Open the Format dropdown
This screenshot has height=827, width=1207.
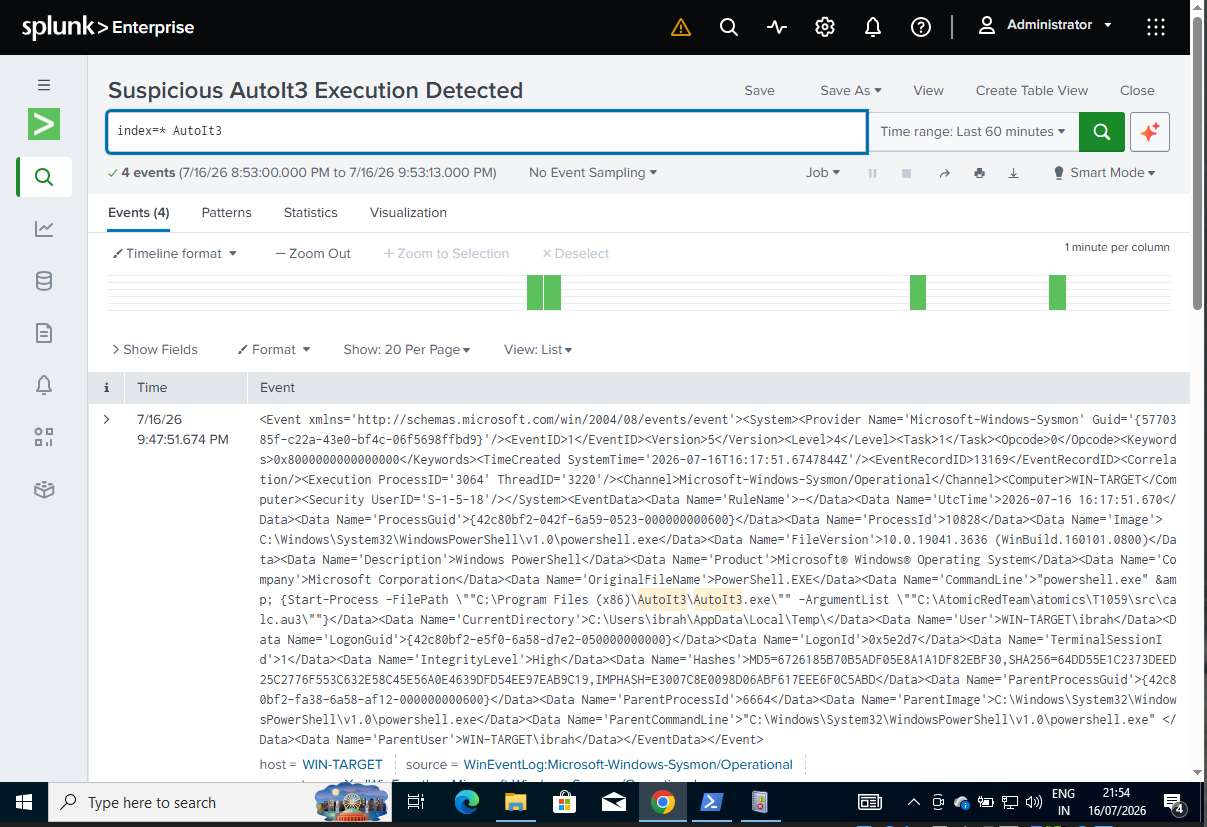point(274,350)
